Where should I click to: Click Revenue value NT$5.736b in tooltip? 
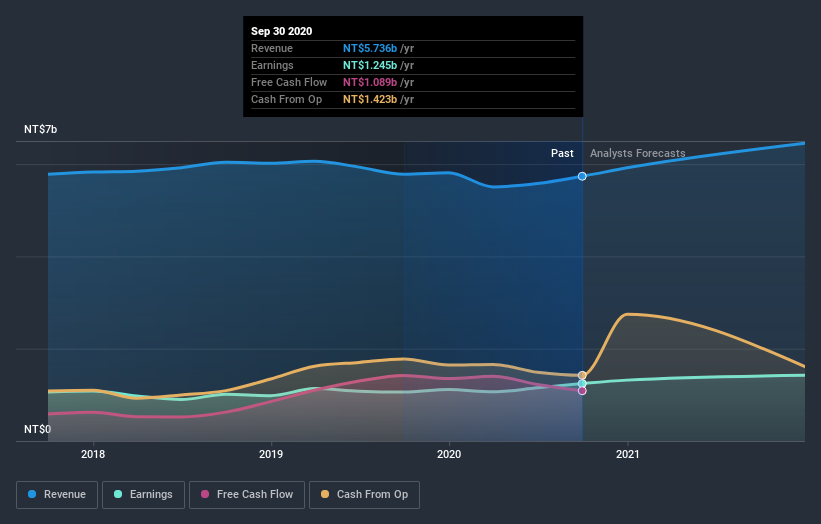pos(370,48)
